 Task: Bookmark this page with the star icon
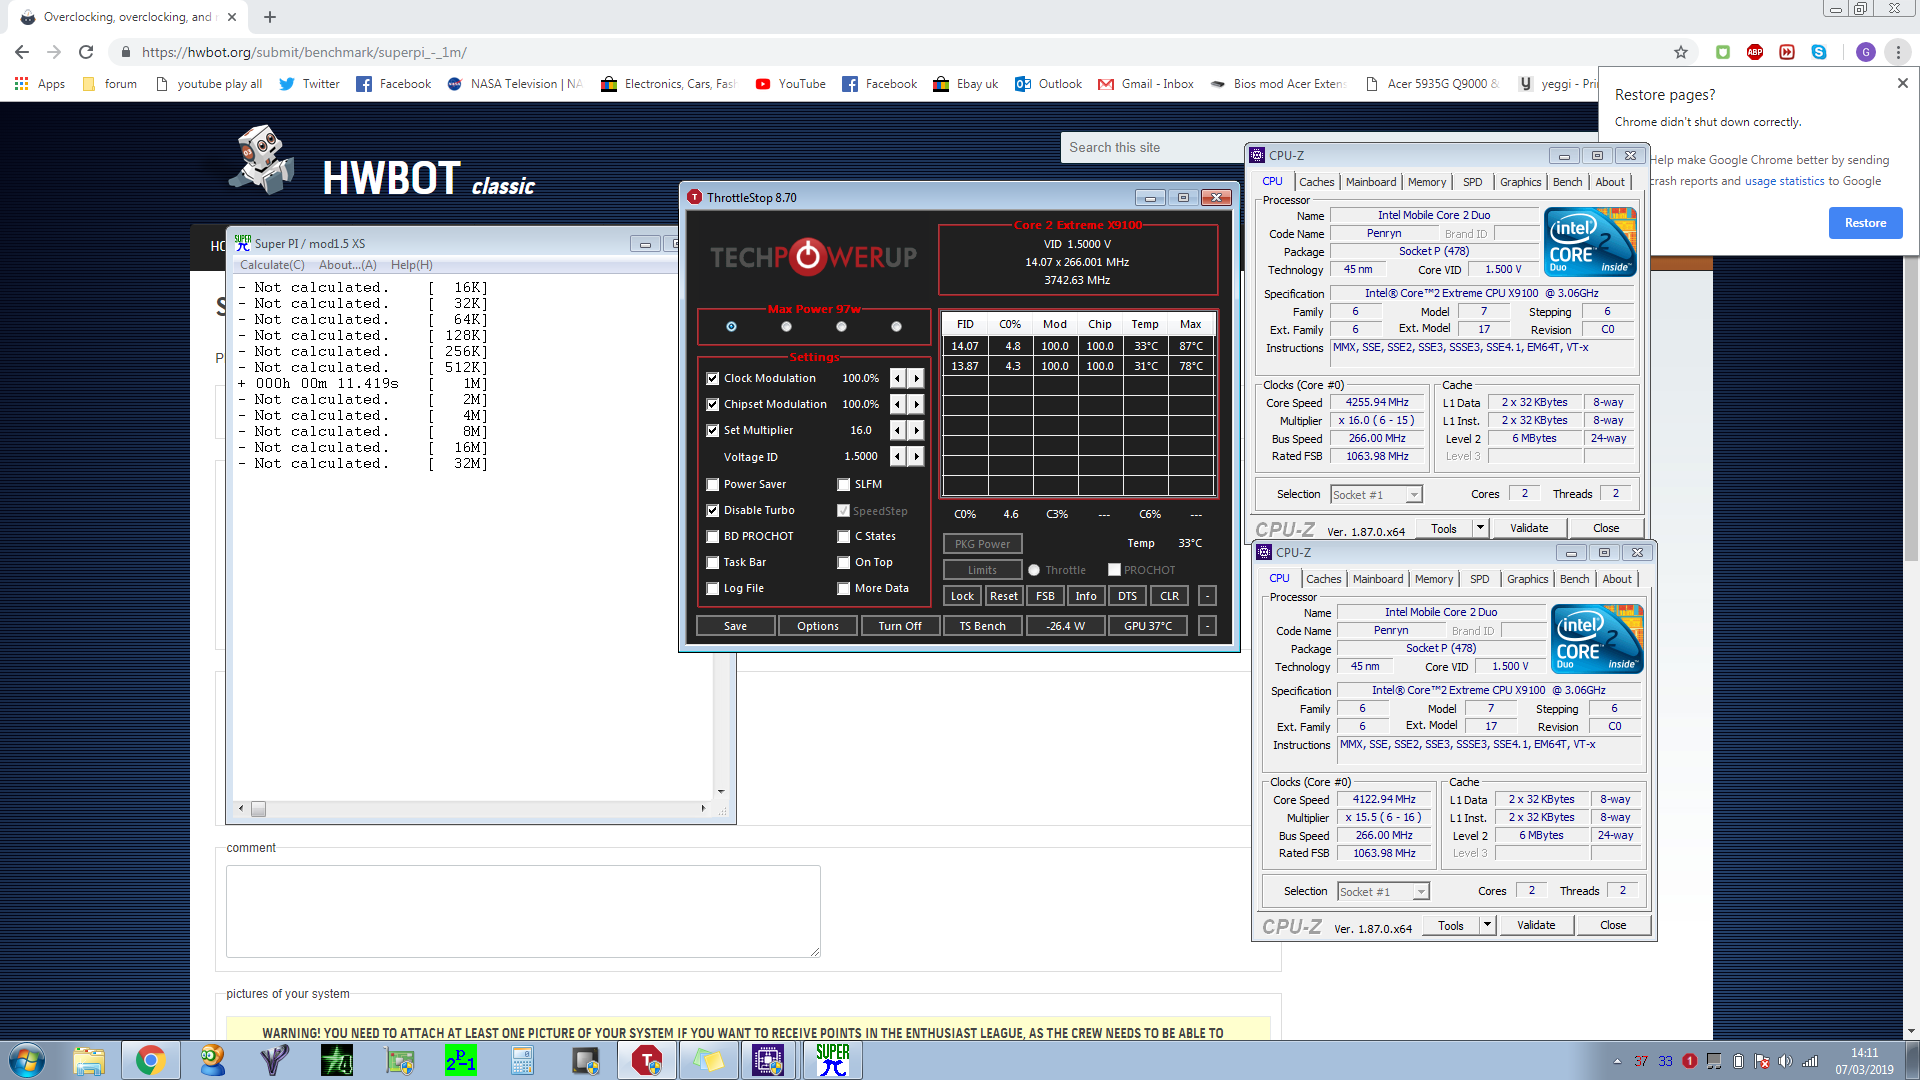1681,52
